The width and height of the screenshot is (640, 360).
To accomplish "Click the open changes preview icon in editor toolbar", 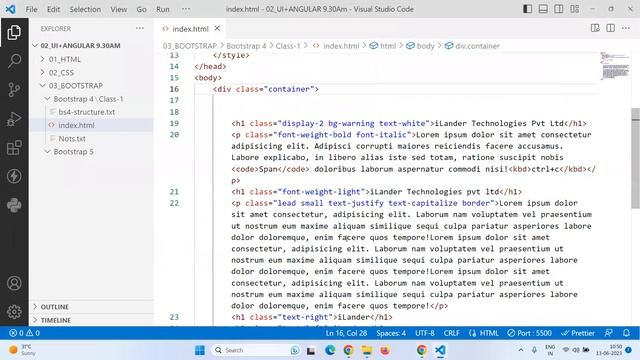I will [x=595, y=28].
